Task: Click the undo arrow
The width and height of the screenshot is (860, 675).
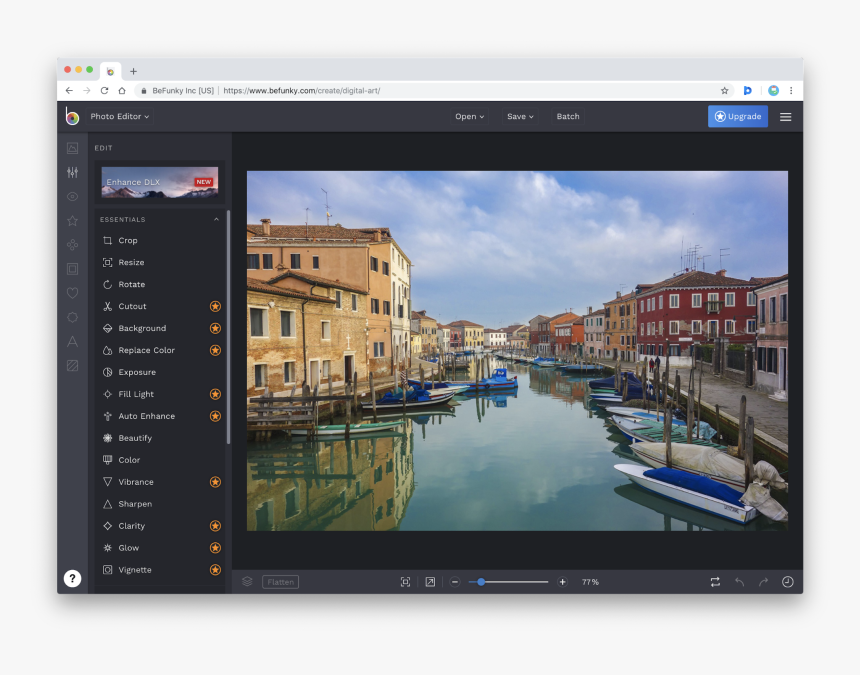Action: click(x=739, y=582)
